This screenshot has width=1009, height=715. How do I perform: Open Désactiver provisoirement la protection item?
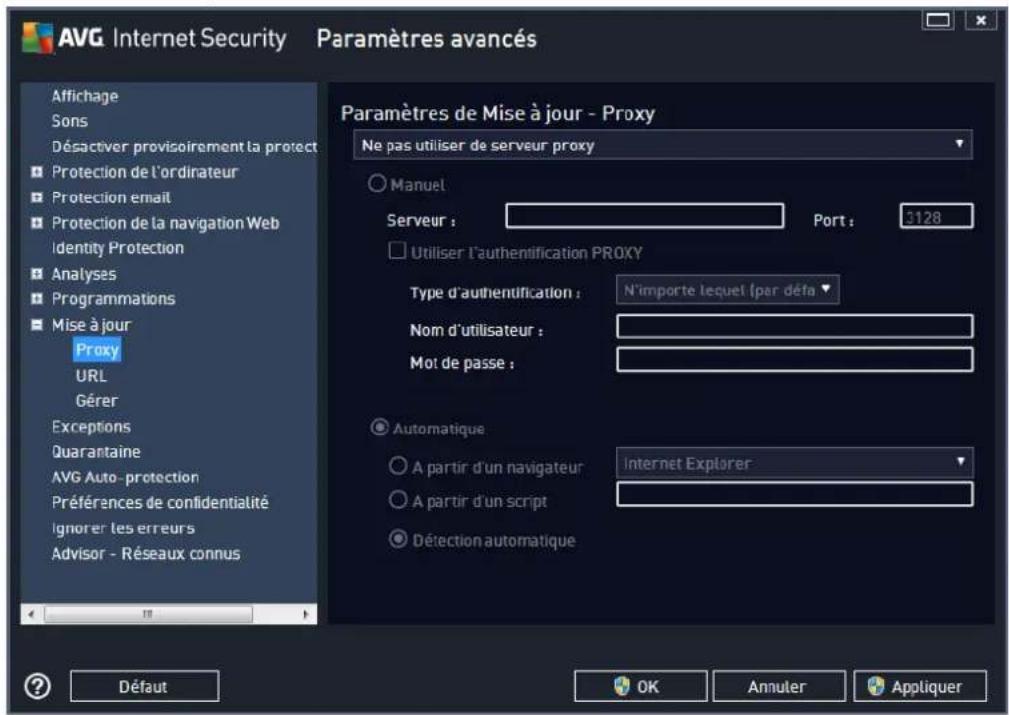click(x=184, y=147)
